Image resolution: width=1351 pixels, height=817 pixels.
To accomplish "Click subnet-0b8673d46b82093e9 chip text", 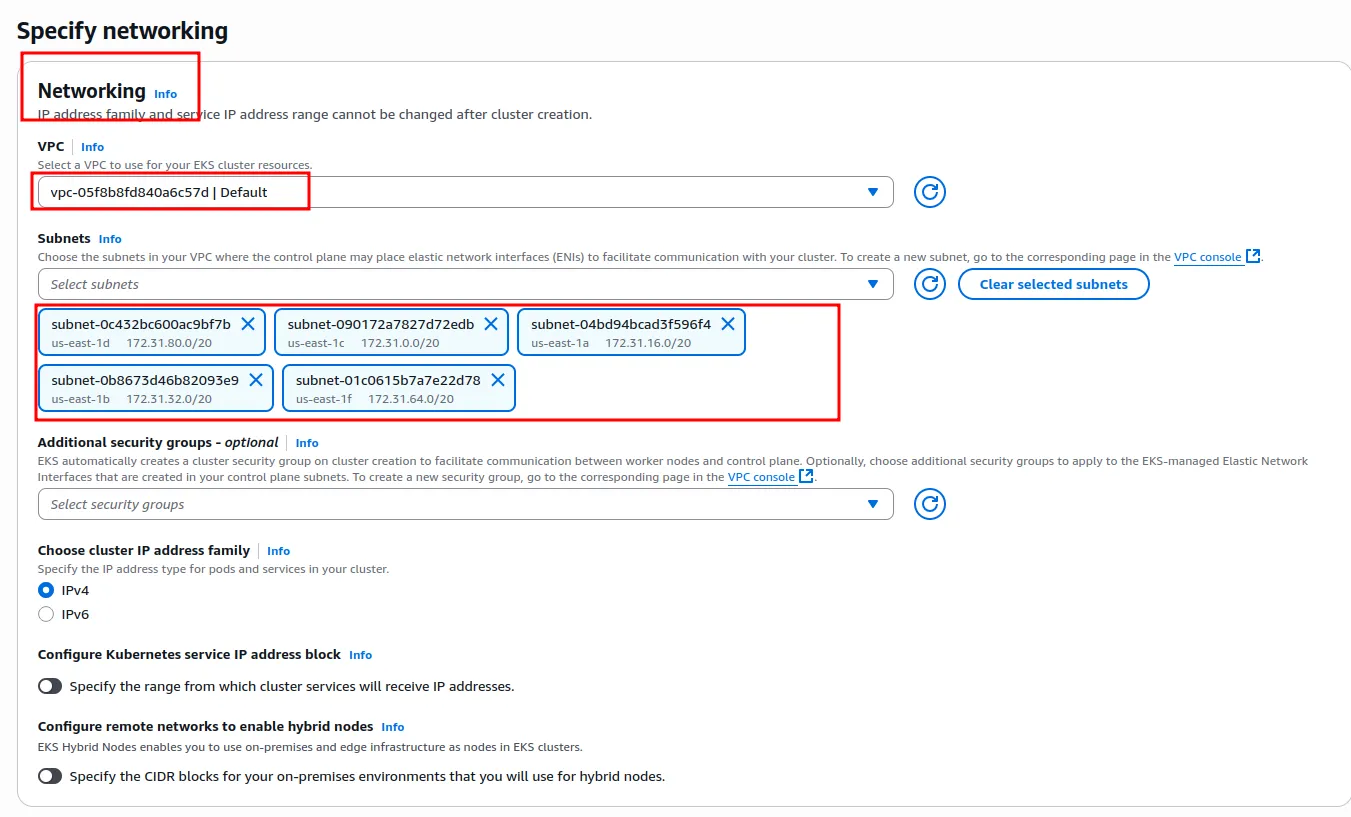I will pyautogui.click(x=145, y=380).
